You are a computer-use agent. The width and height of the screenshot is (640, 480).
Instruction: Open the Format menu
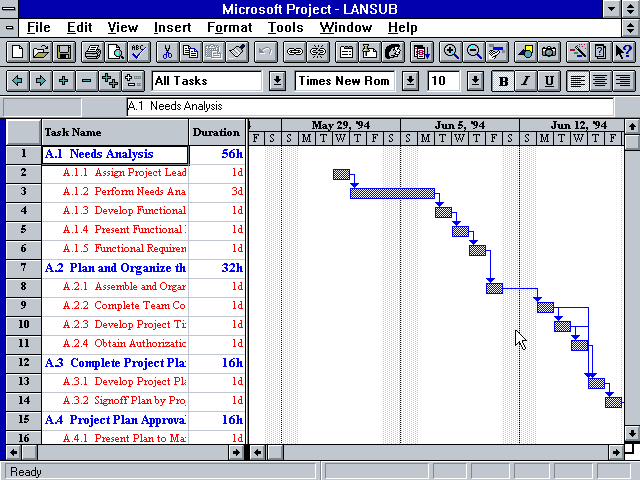(229, 28)
